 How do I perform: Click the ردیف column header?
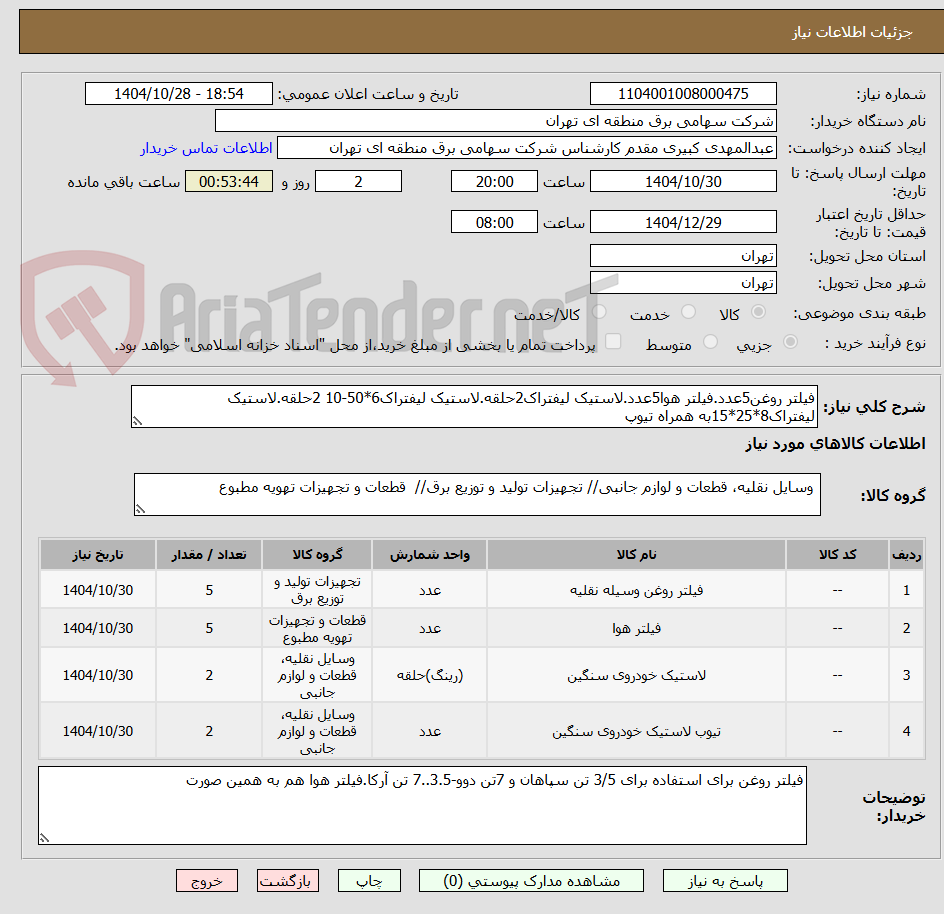pyautogui.click(x=907, y=555)
